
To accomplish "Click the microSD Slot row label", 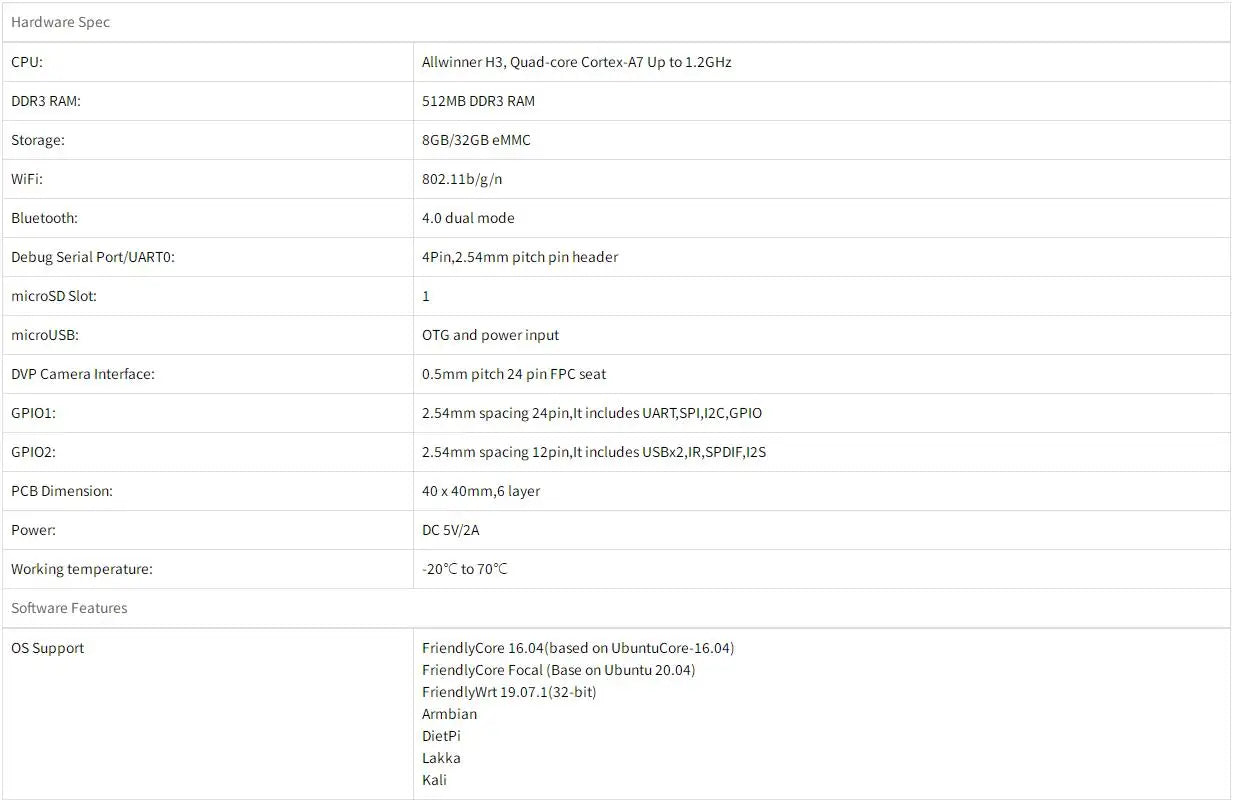I will tap(54, 296).
